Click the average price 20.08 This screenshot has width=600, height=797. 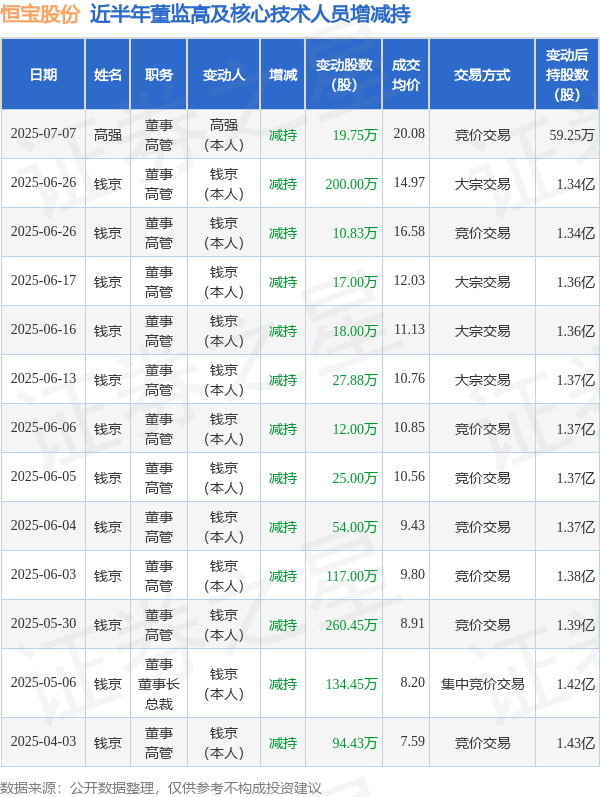pyautogui.click(x=409, y=133)
